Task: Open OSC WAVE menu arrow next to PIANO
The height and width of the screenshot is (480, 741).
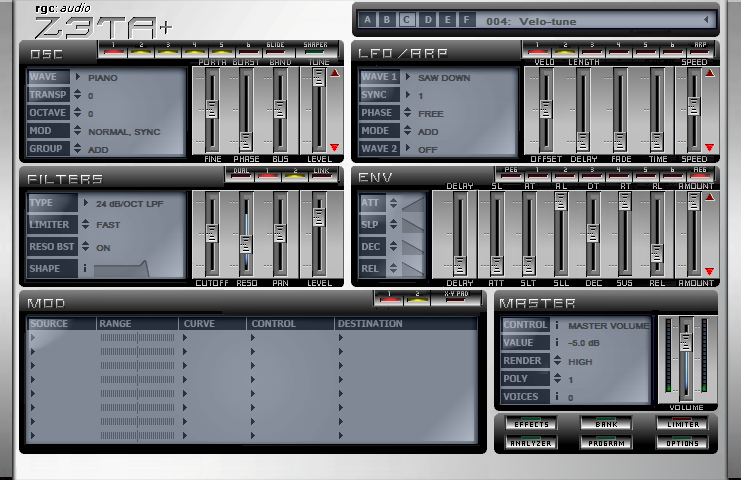Action: (x=78, y=77)
